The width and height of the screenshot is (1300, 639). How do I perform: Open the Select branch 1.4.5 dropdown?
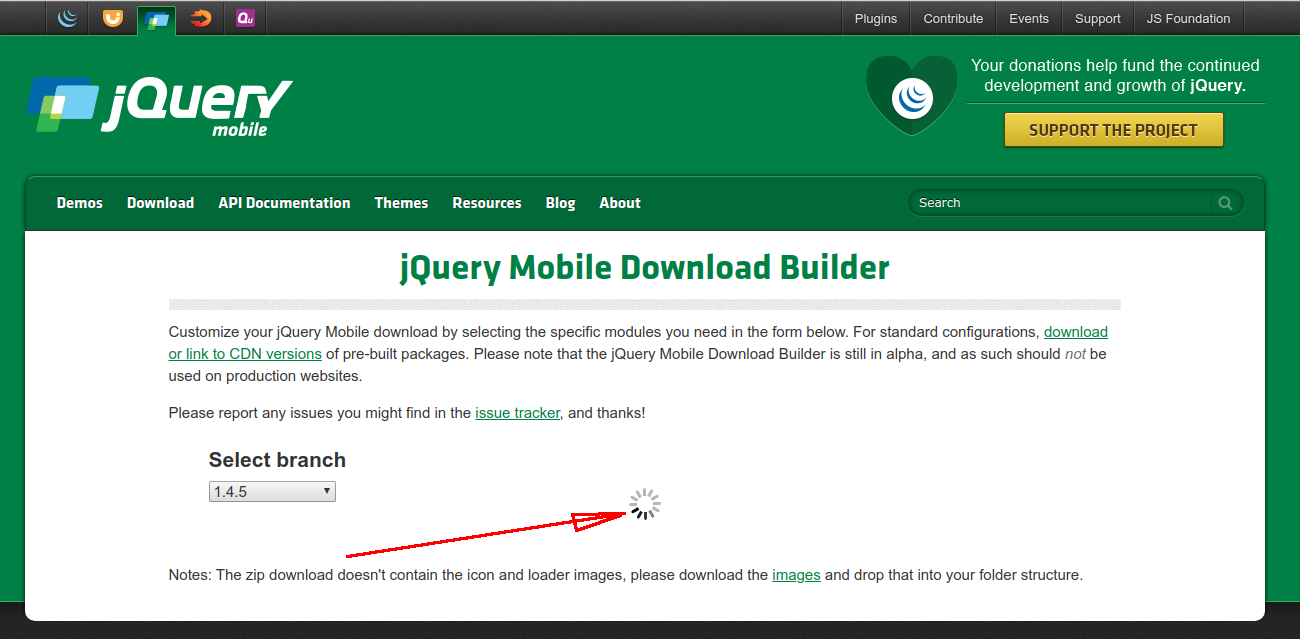[272, 491]
